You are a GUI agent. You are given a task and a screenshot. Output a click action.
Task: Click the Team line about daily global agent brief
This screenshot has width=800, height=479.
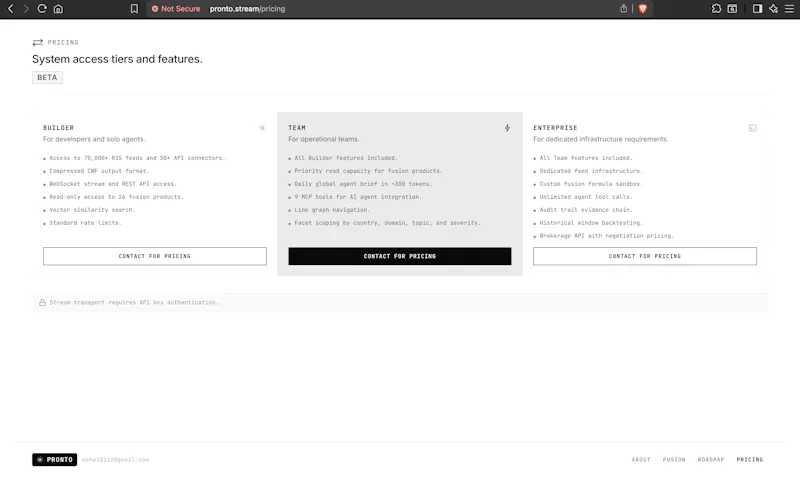363,184
